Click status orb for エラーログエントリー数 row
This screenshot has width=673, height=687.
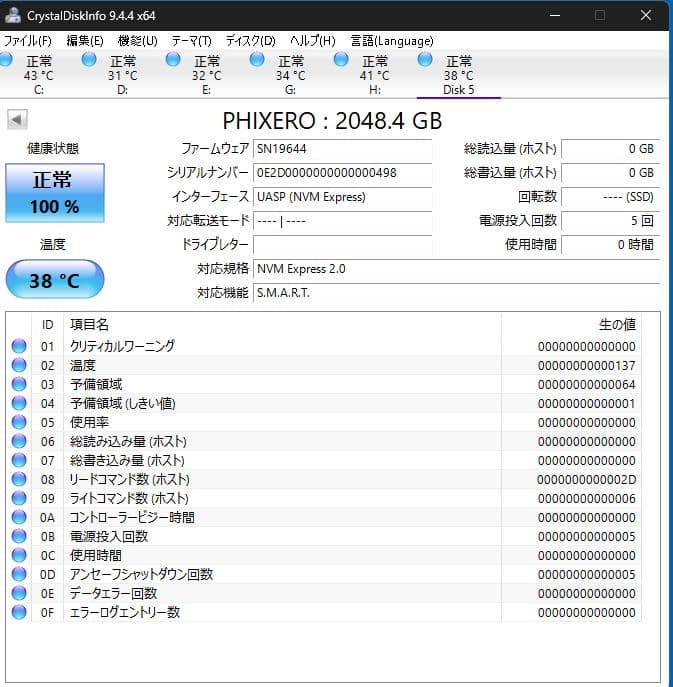coord(19,612)
